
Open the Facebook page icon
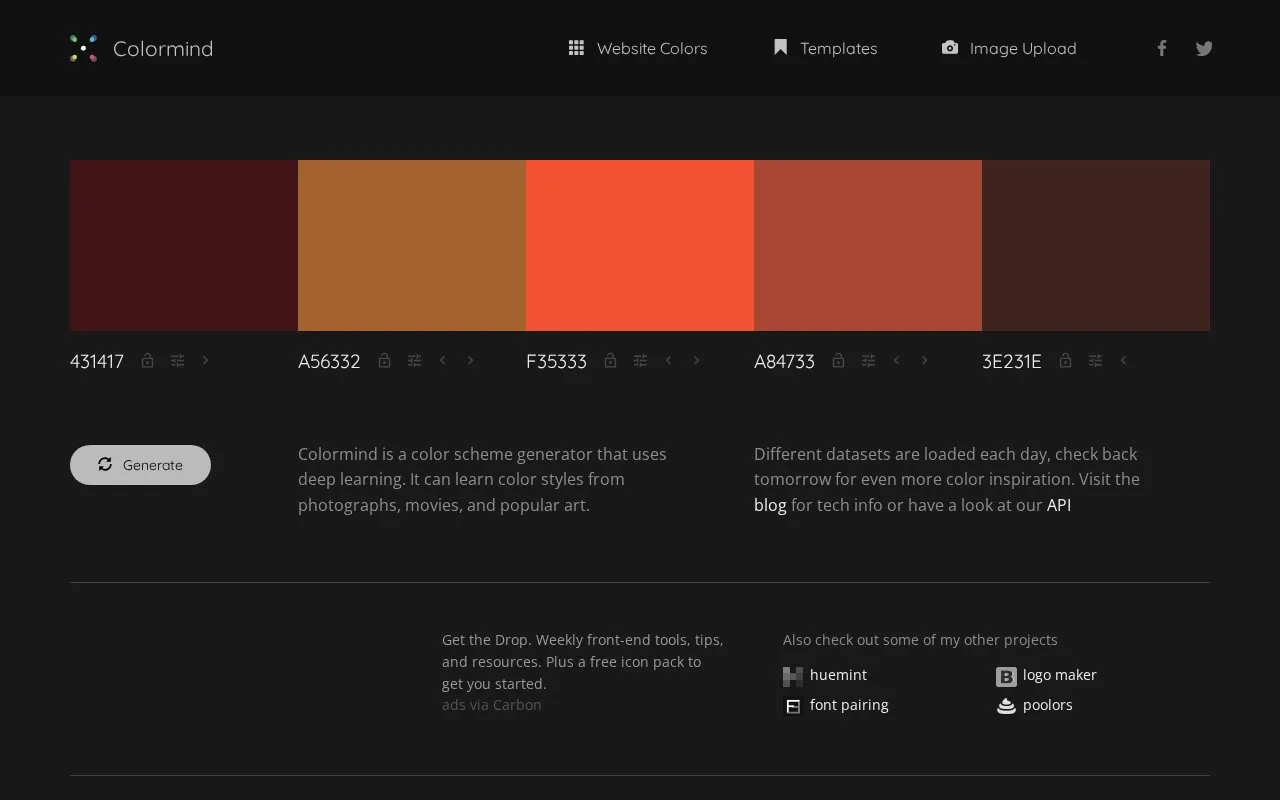[1162, 48]
